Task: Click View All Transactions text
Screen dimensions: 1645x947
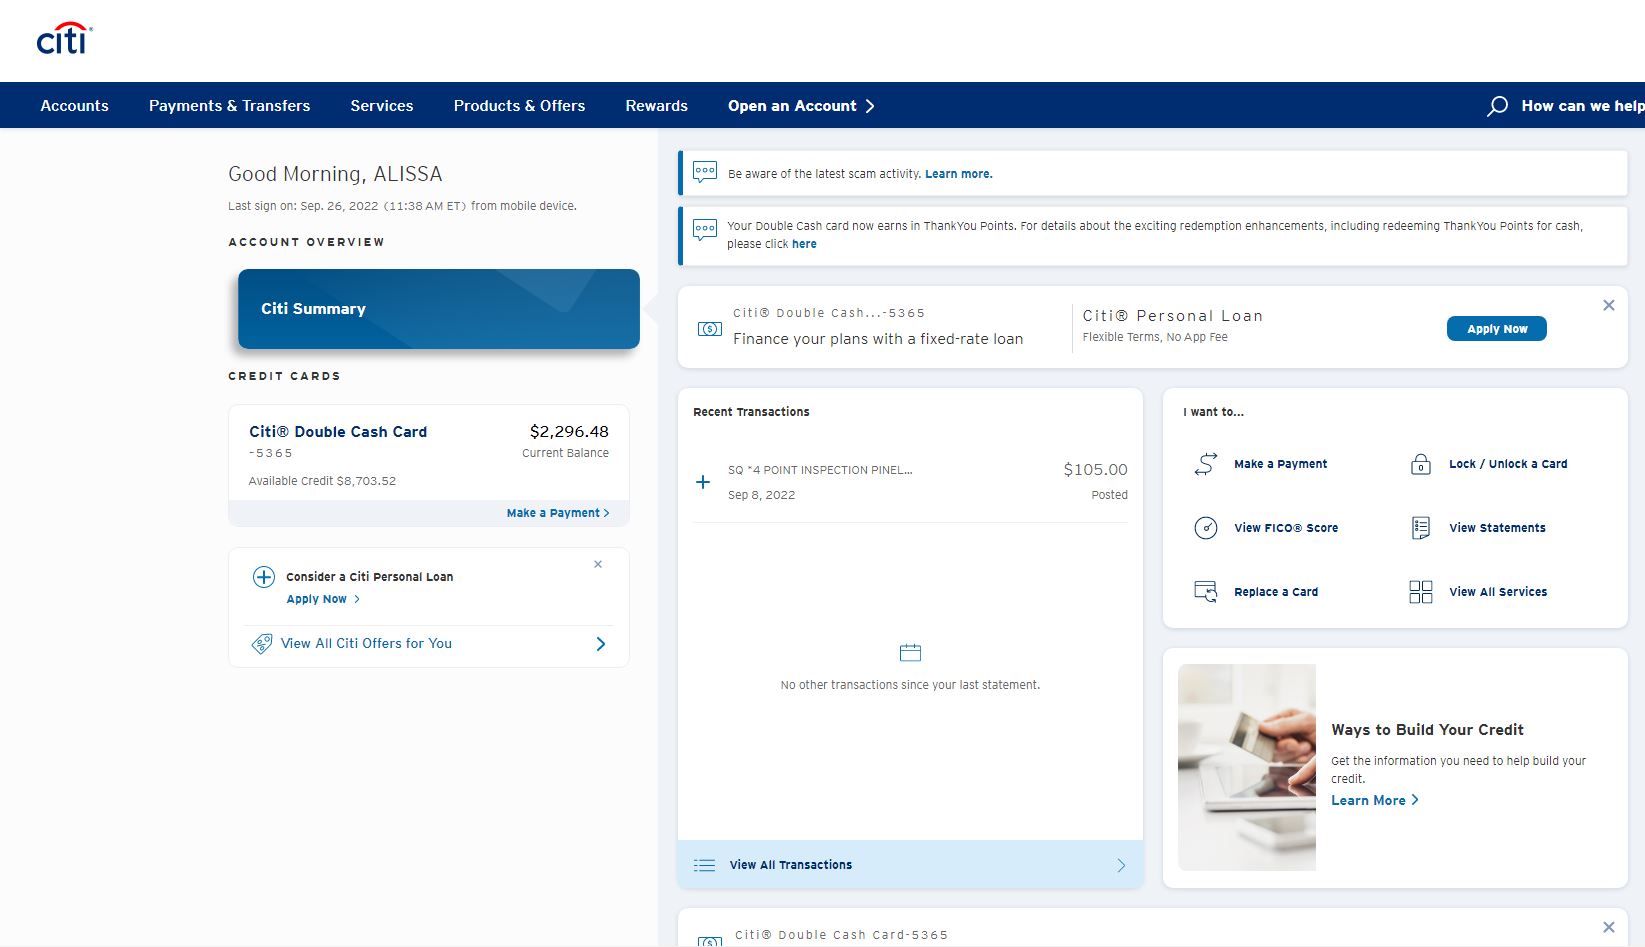Action: point(791,865)
